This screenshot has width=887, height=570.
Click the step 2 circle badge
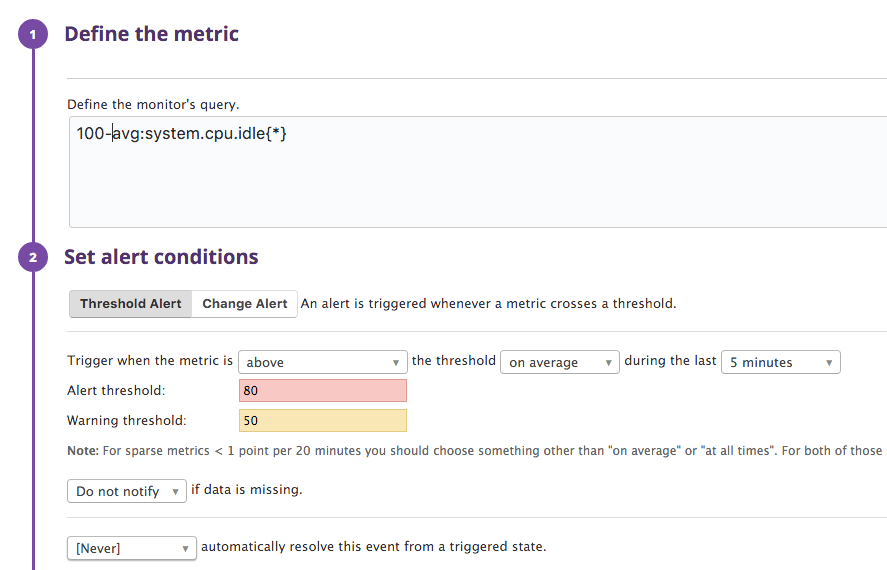coord(32,258)
